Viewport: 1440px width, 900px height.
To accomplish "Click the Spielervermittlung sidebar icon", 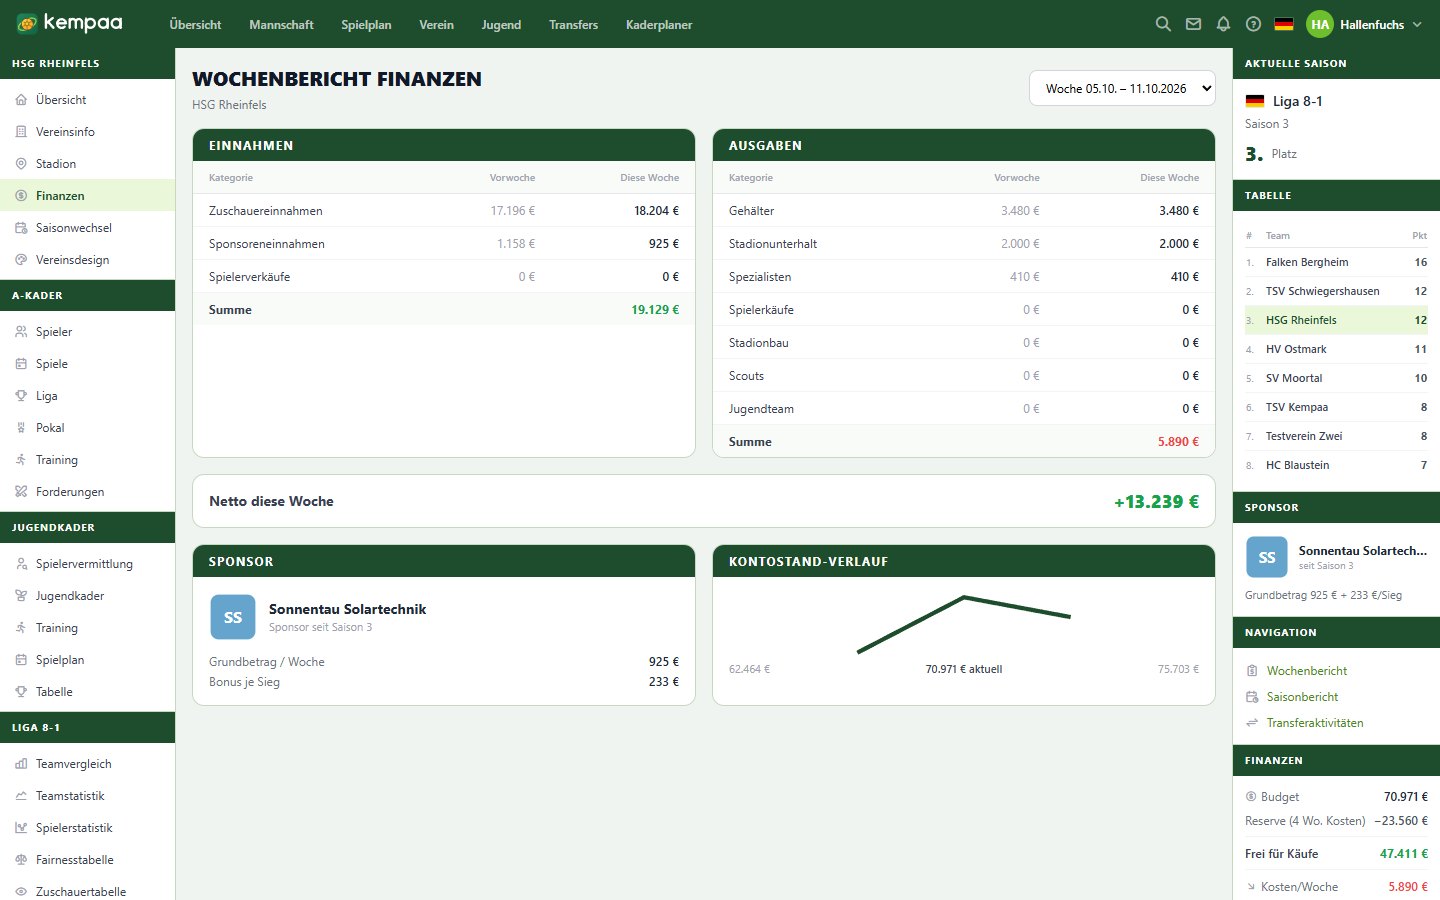I will pos(21,564).
